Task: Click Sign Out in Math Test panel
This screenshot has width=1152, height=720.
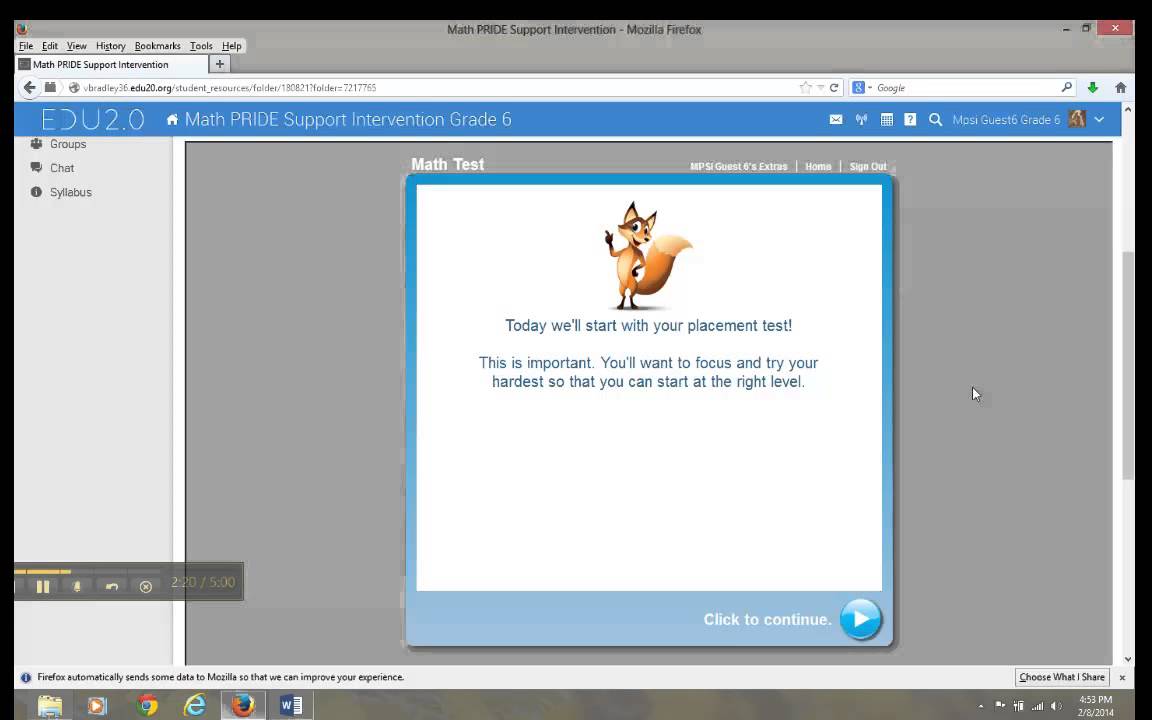Action: (868, 167)
